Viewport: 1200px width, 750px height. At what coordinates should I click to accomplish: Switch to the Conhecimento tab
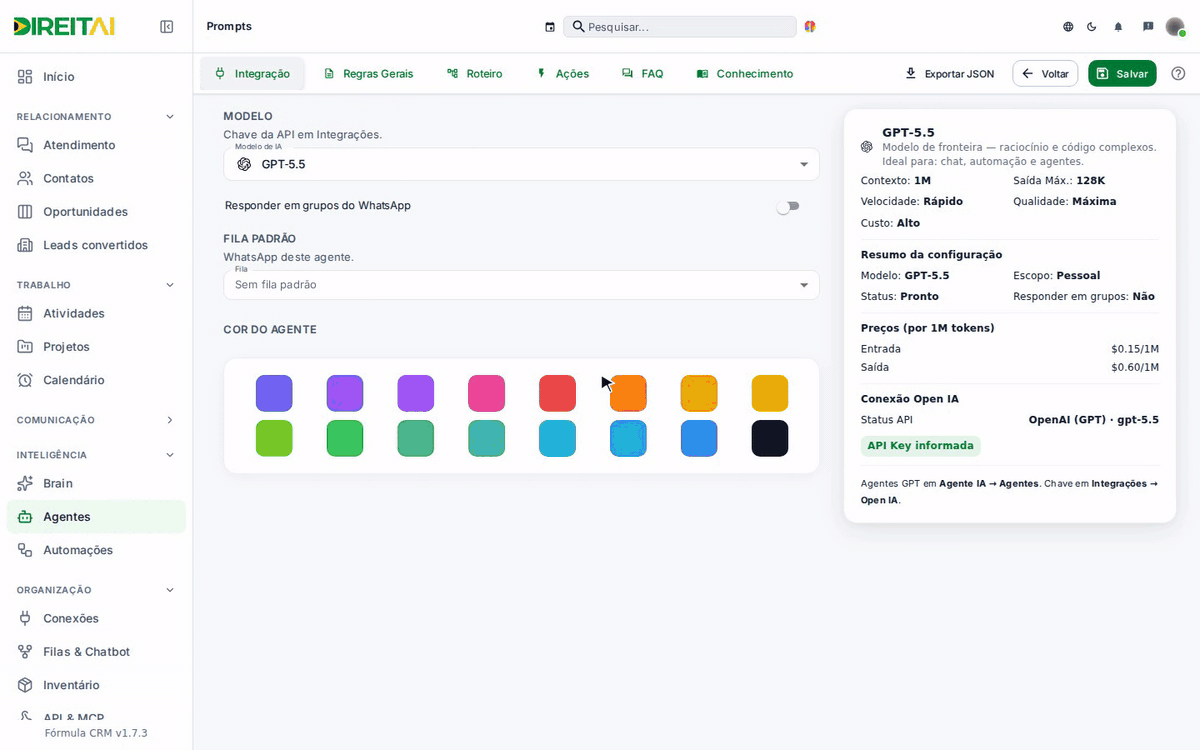(x=745, y=74)
